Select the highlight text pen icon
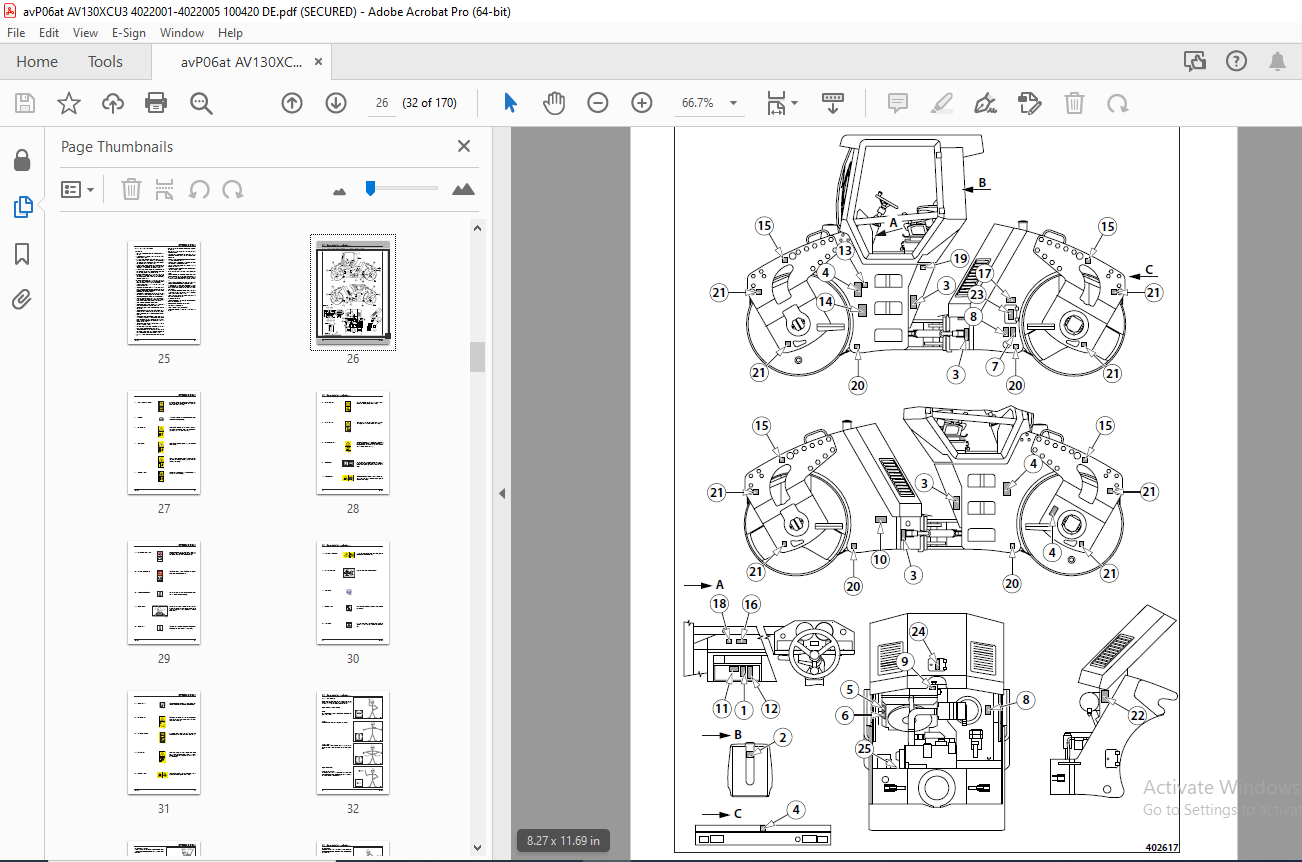Viewport: 1302px width, 862px height. [x=941, y=103]
